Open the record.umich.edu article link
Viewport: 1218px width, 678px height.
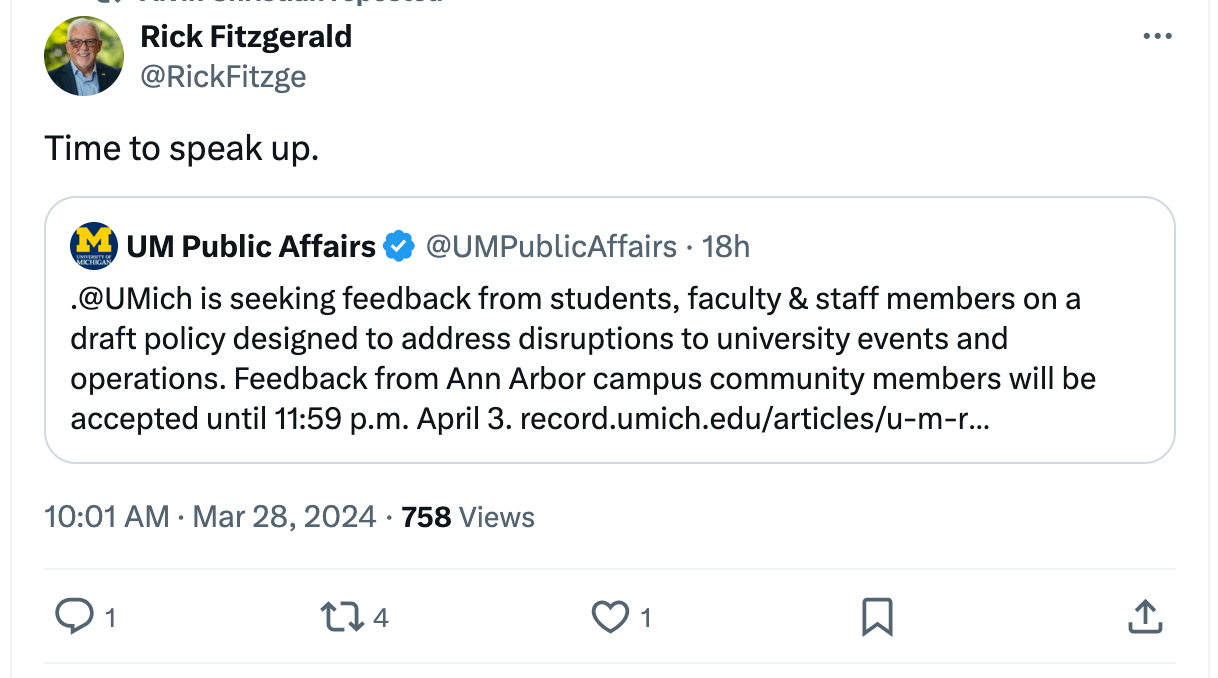coord(756,418)
